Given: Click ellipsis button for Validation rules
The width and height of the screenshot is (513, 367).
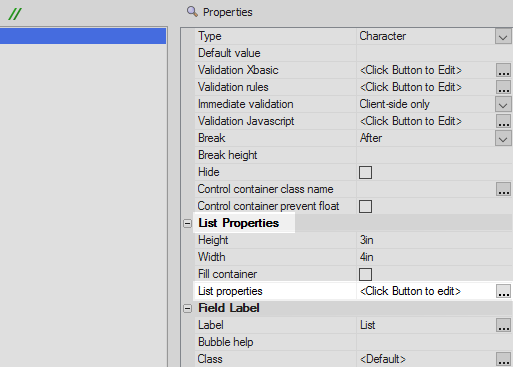Looking at the screenshot, I should (x=503, y=87).
